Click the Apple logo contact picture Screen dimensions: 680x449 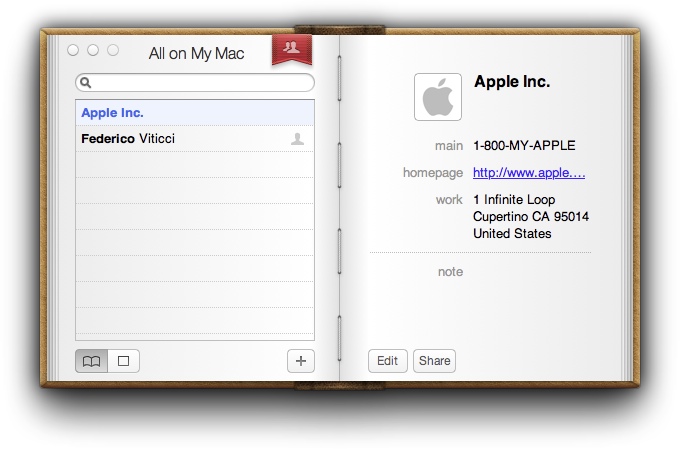coord(438,97)
